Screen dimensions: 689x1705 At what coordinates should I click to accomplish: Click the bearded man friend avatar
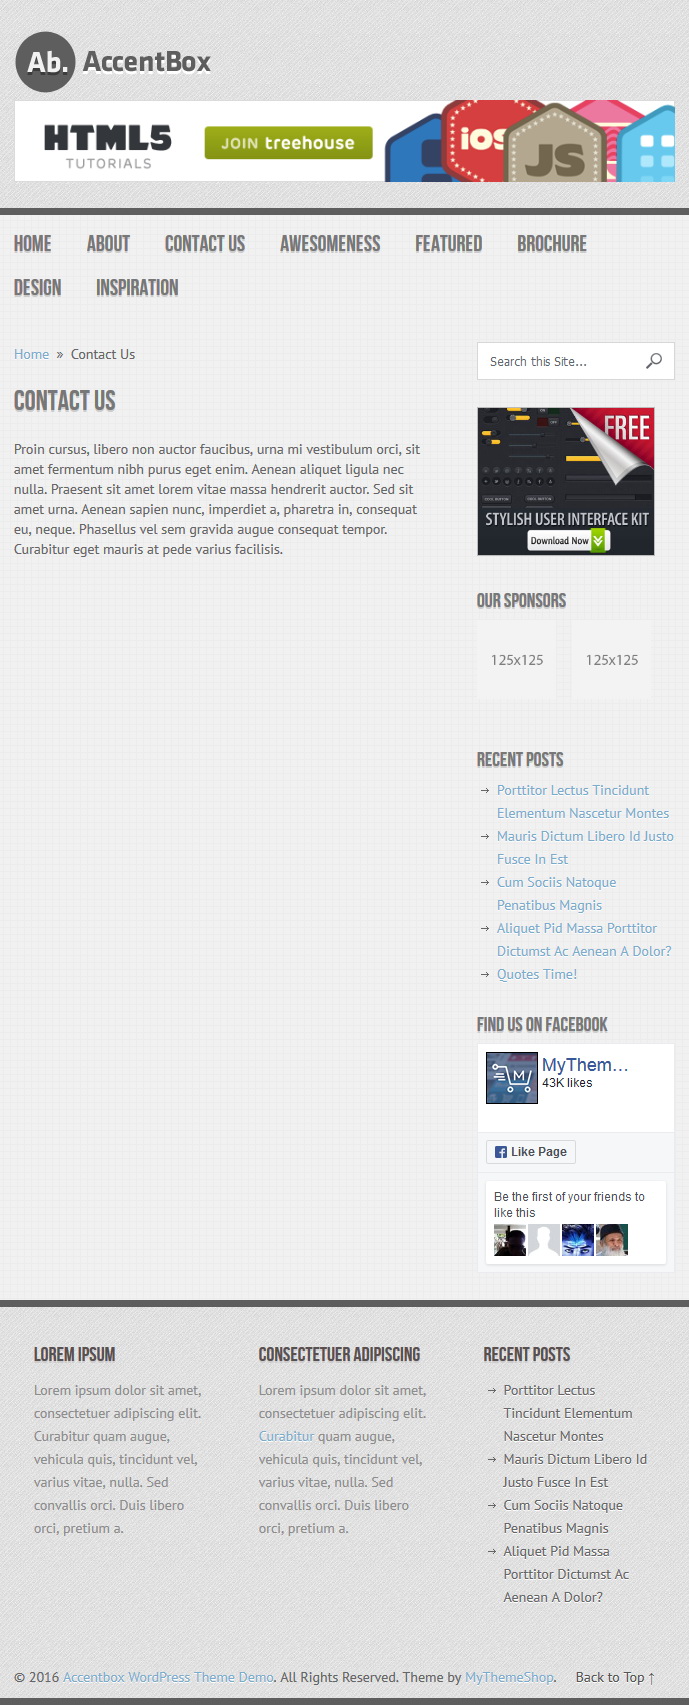[x=612, y=1240]
